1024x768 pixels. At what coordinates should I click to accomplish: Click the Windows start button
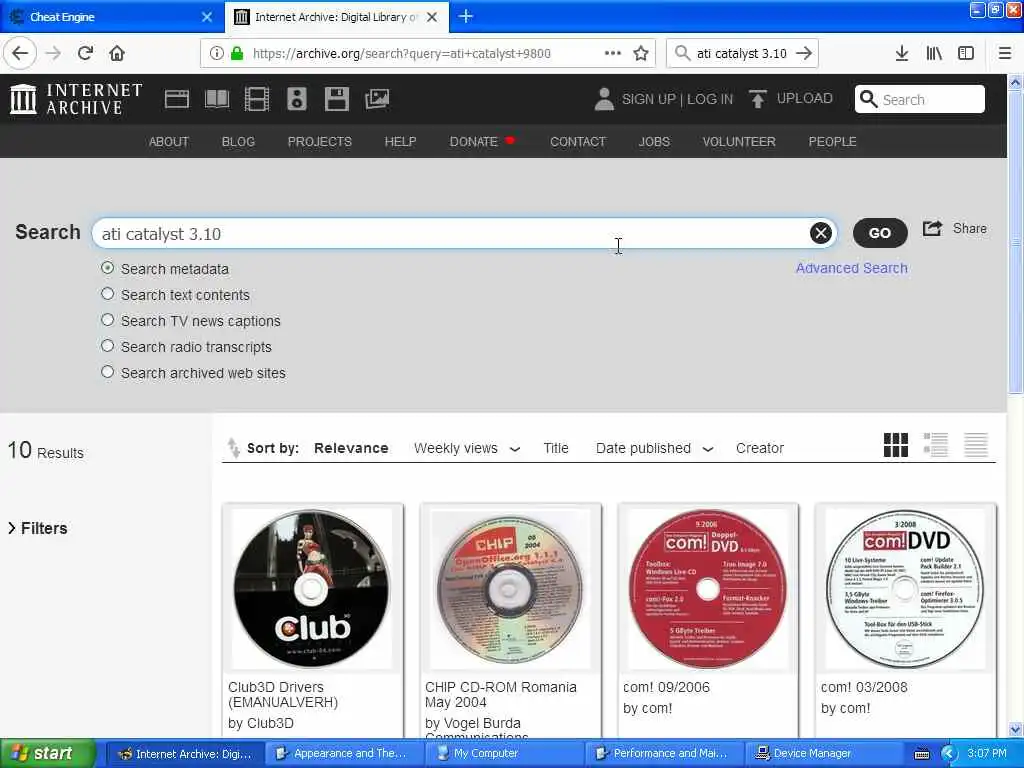point(47,753)
